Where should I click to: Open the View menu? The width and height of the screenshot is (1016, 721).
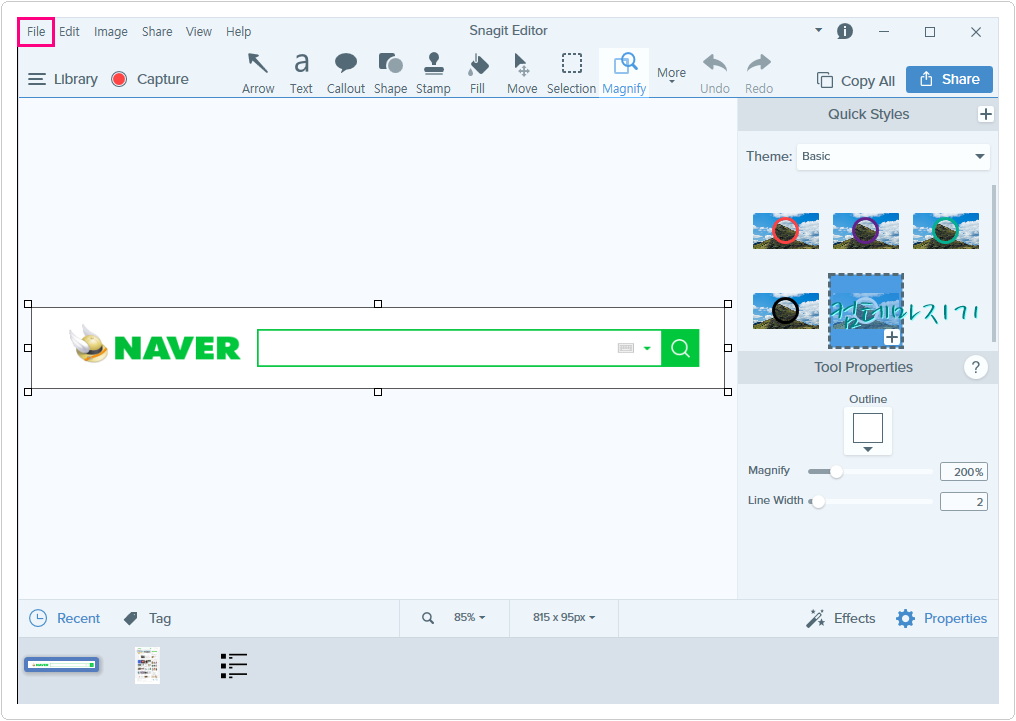pos(198,32)
